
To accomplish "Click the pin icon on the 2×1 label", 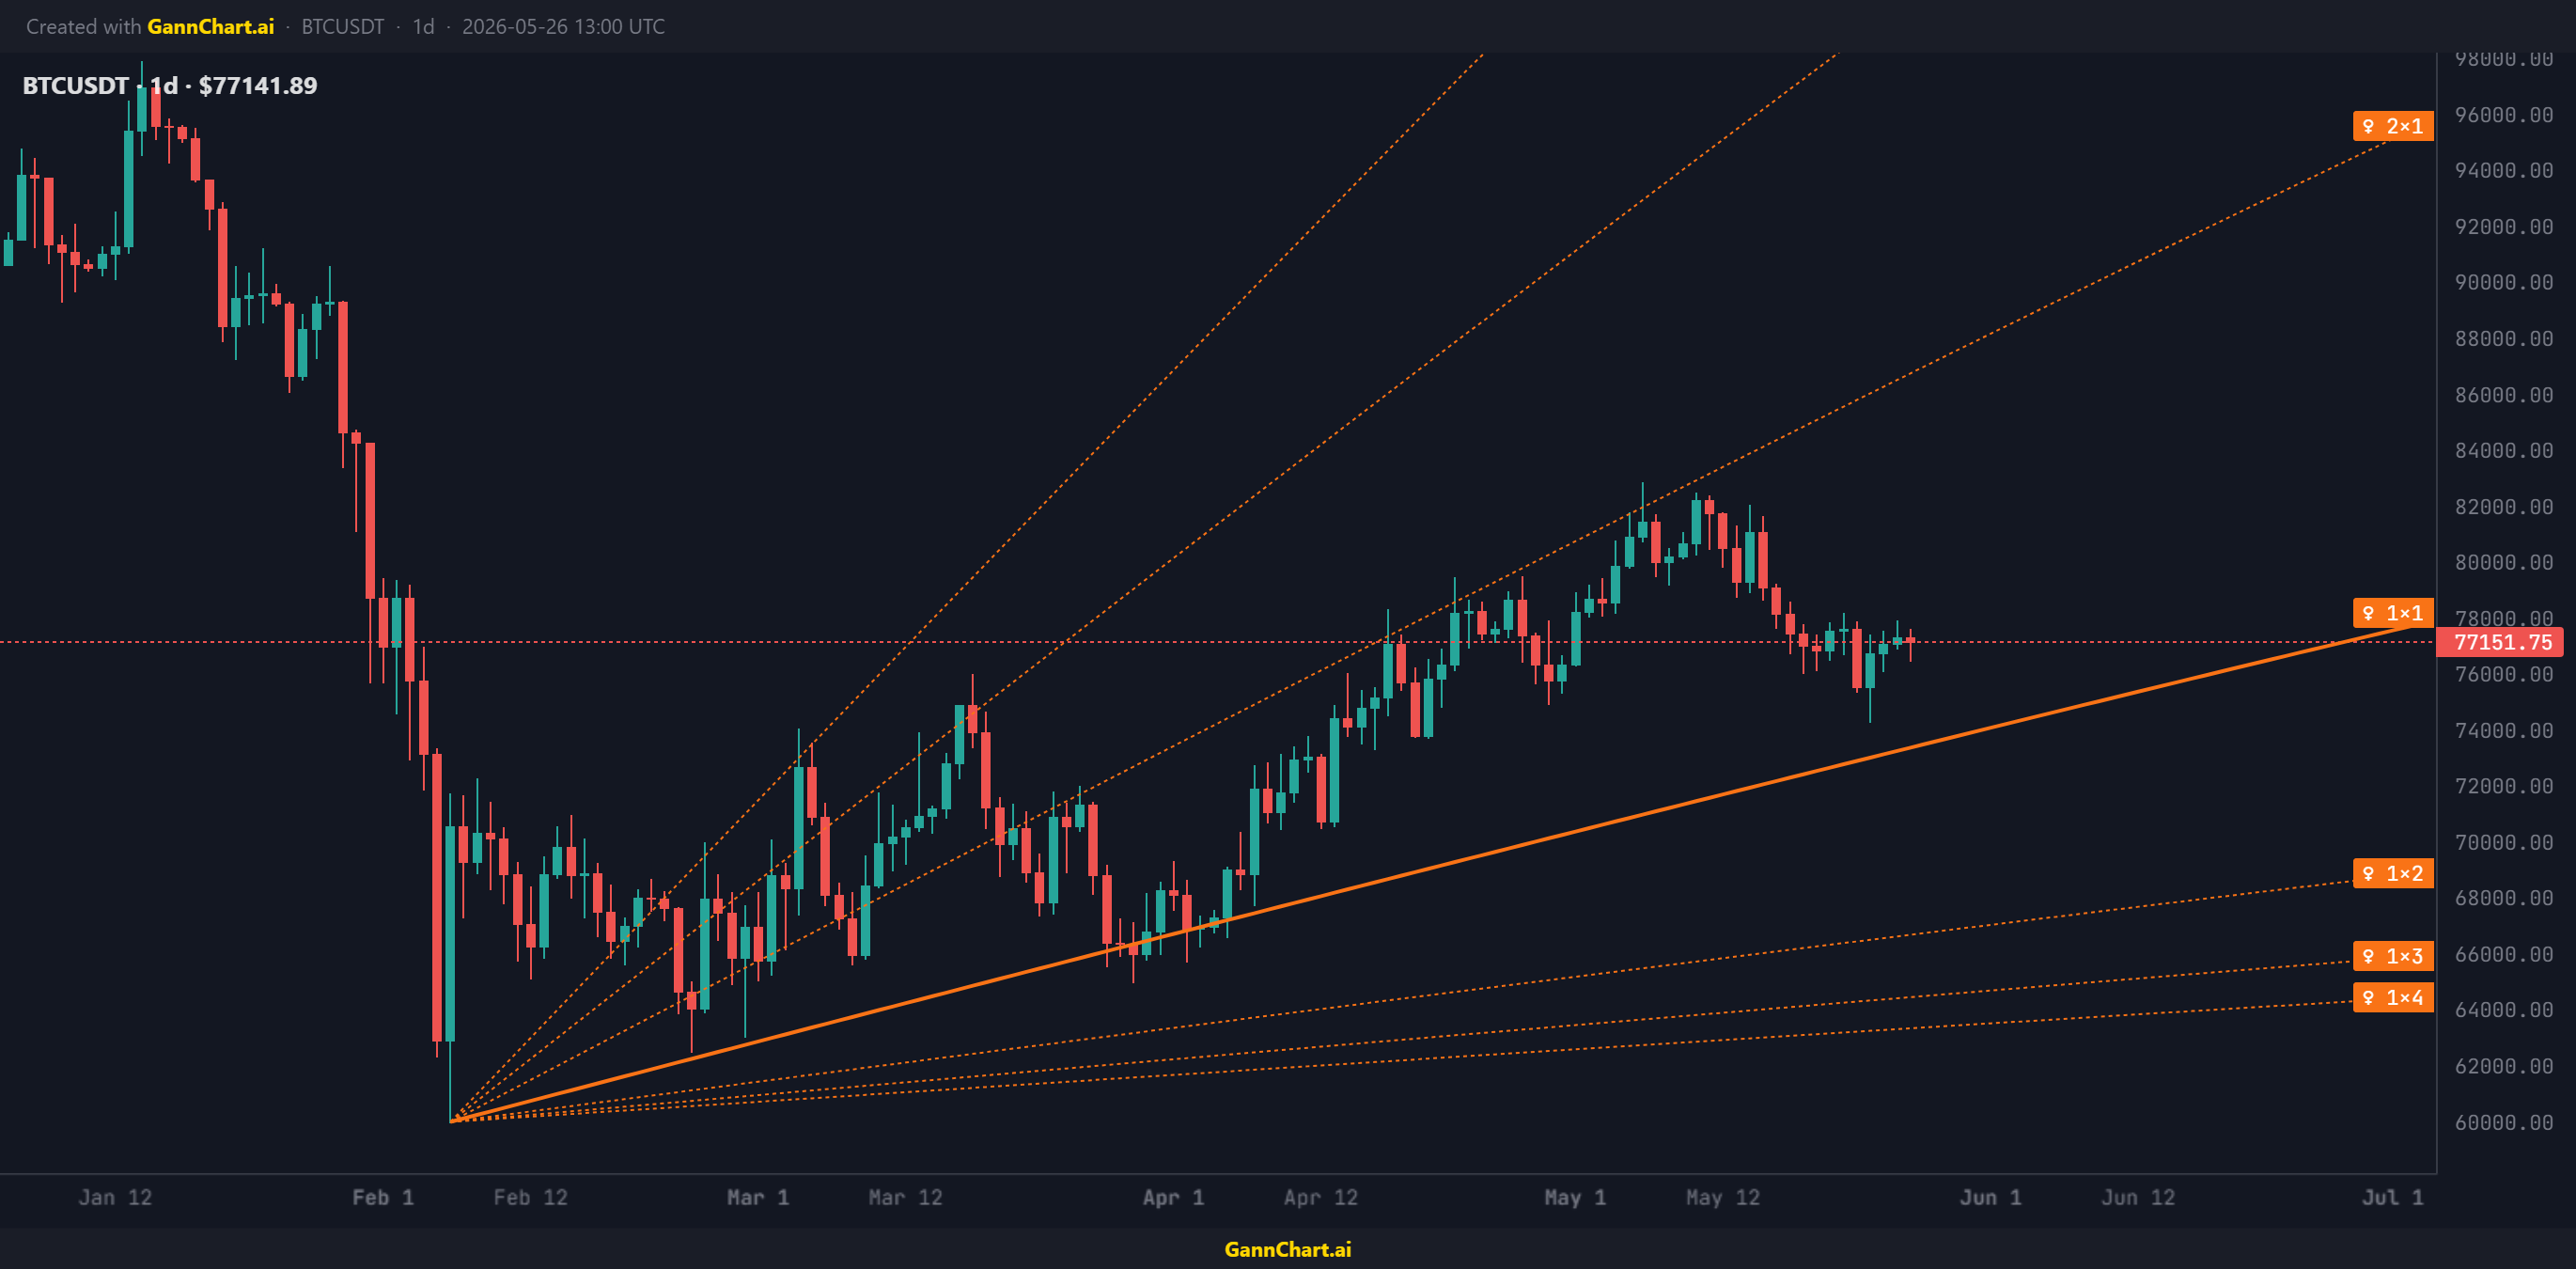I will coord(2368,126).
